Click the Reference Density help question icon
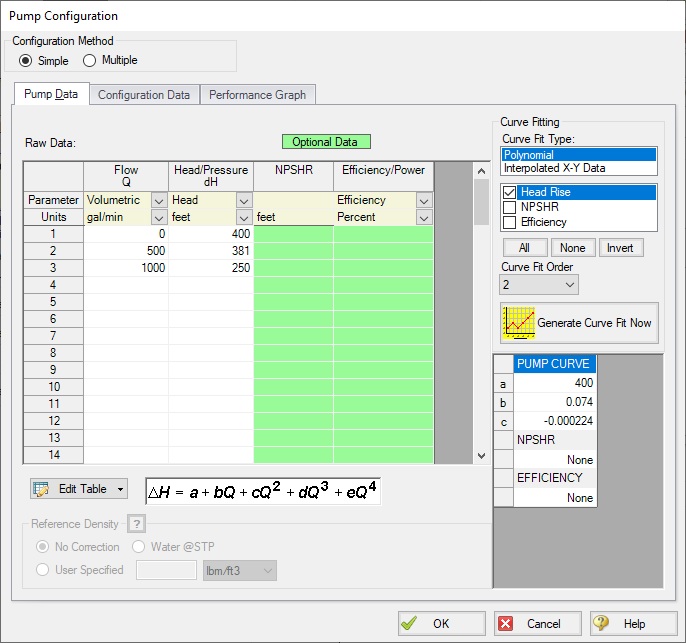Screen dimensions: 686x643 point(136,524)
